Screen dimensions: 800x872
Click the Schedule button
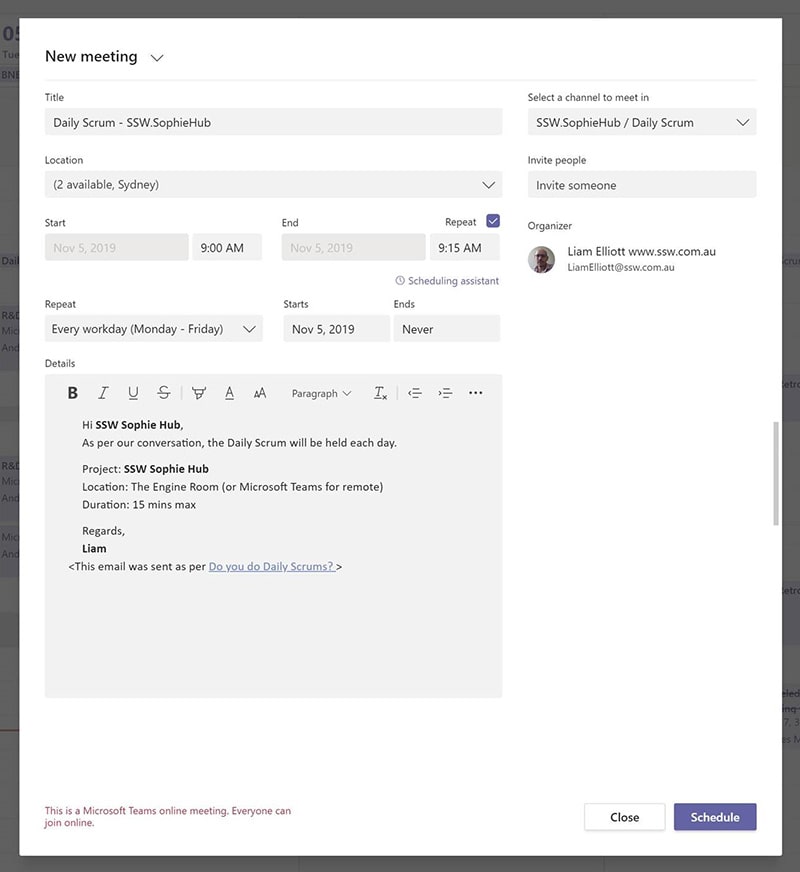(715, 817)
